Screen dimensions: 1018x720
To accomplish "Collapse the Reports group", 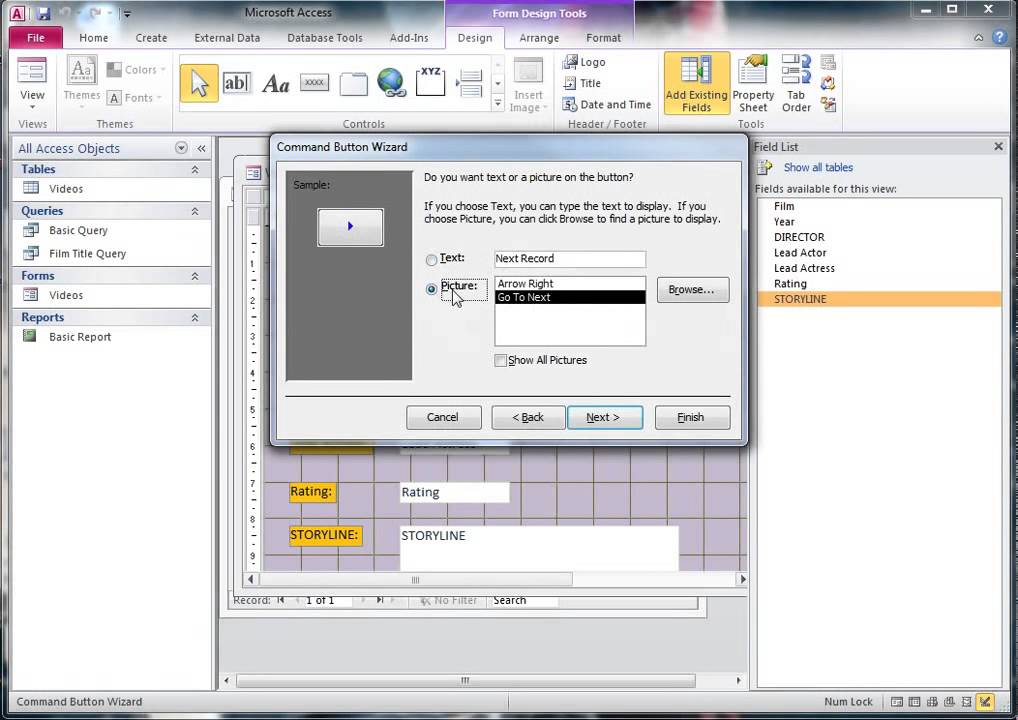I will [194, 317].
